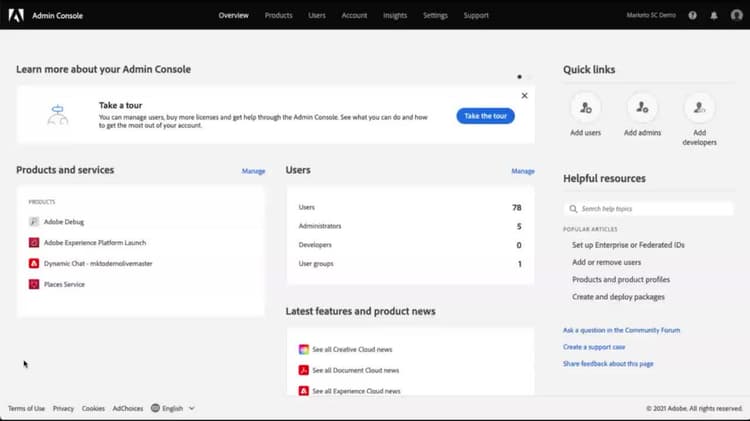This screenshot has height=421, width=750.
Task: Click the Adobe Debug product name
Action: click(x=64, y=222)
